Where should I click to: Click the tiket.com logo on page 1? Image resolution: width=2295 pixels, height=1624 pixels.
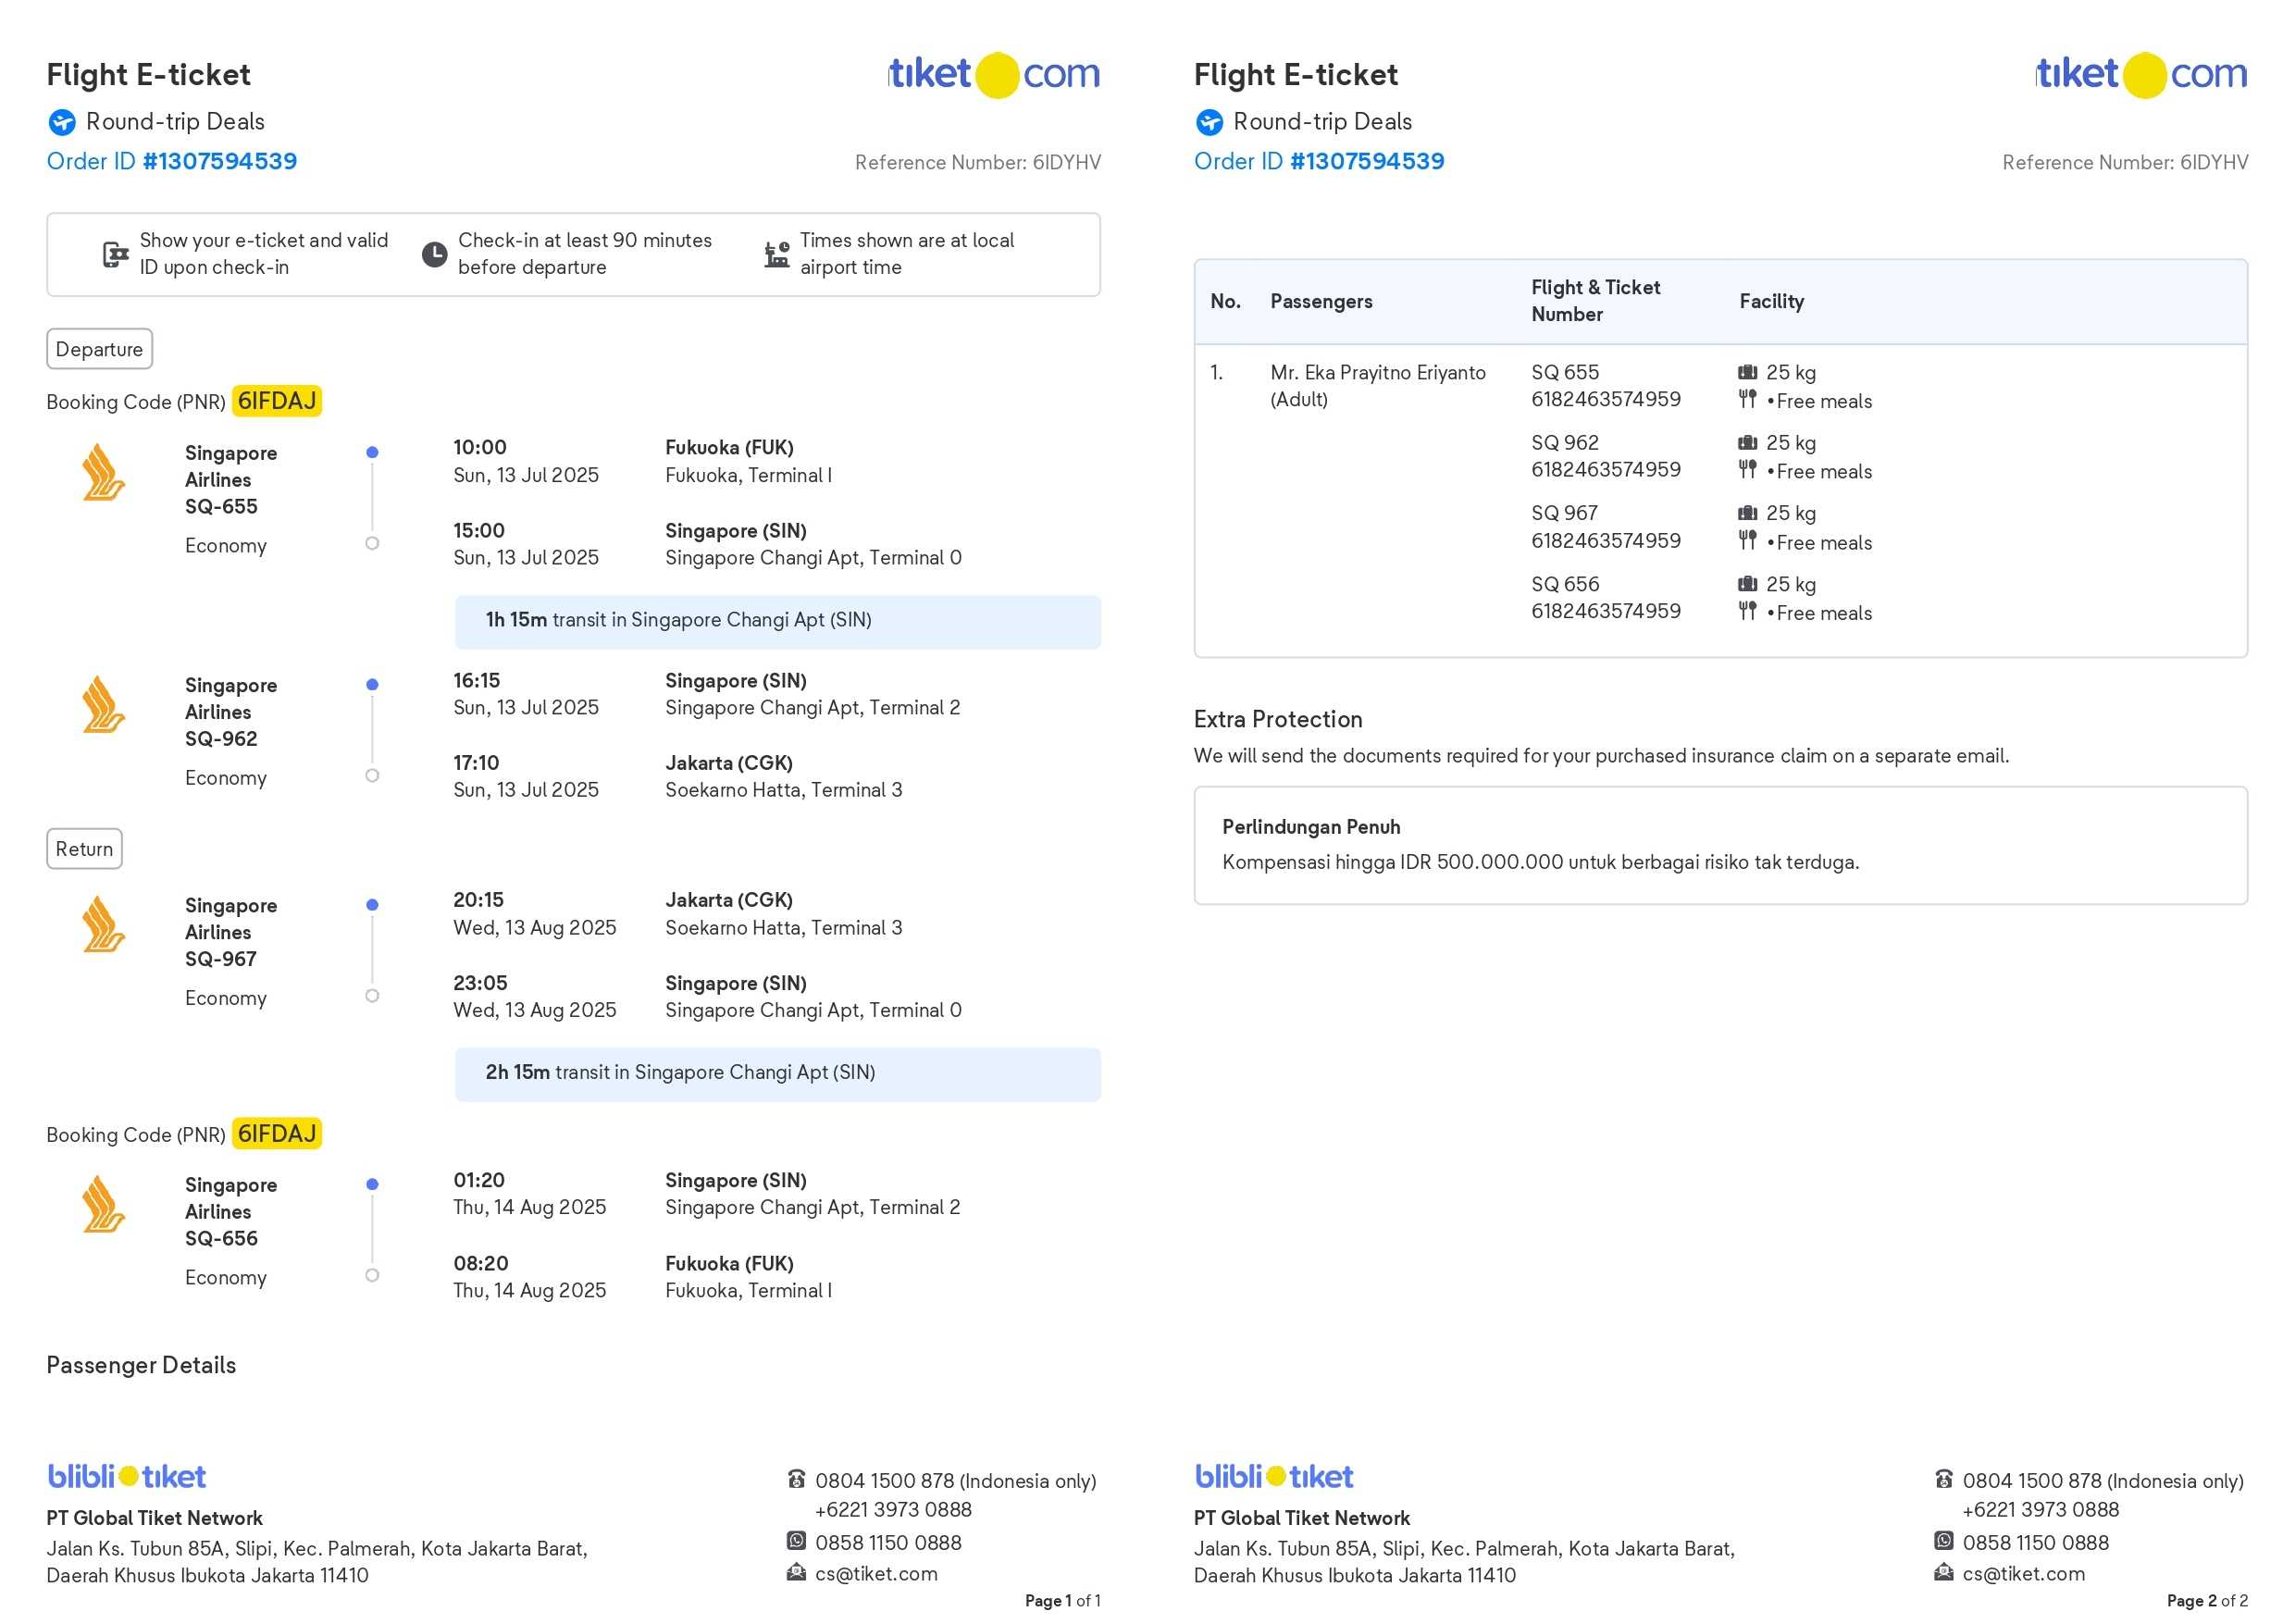click(x=994, y=75)
